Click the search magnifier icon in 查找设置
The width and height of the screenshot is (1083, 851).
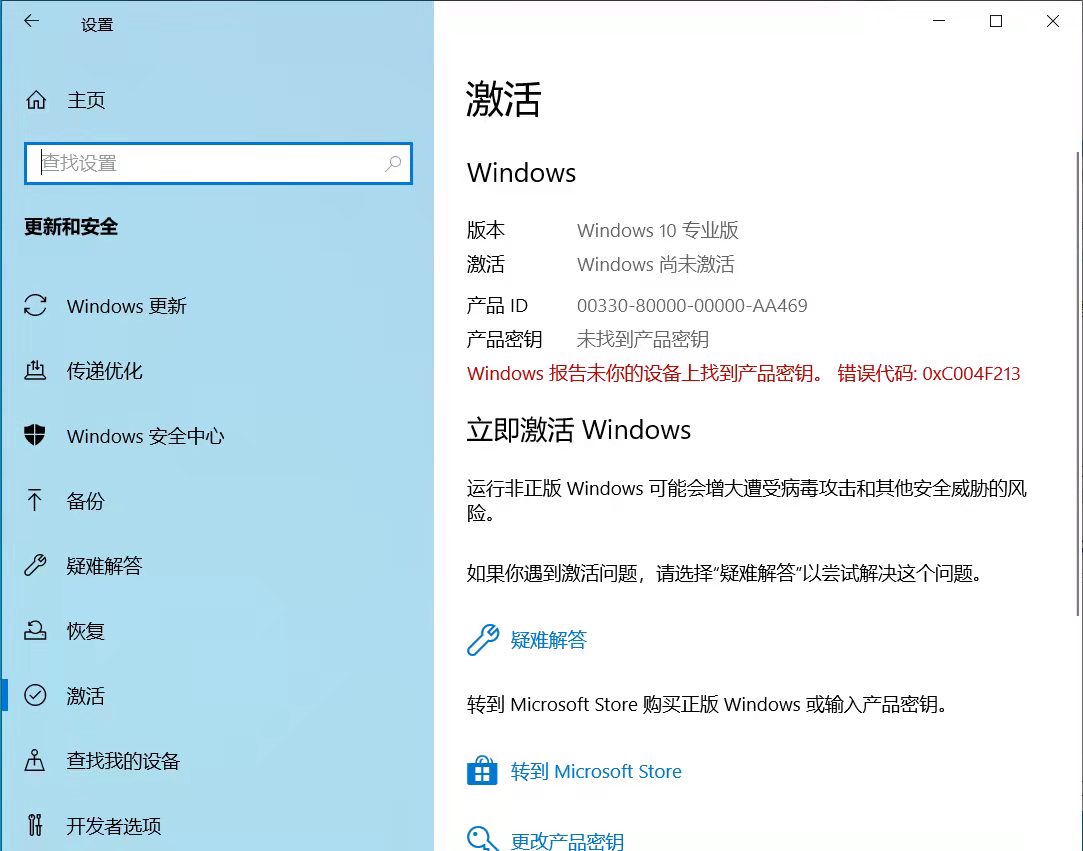pos(393,163)
